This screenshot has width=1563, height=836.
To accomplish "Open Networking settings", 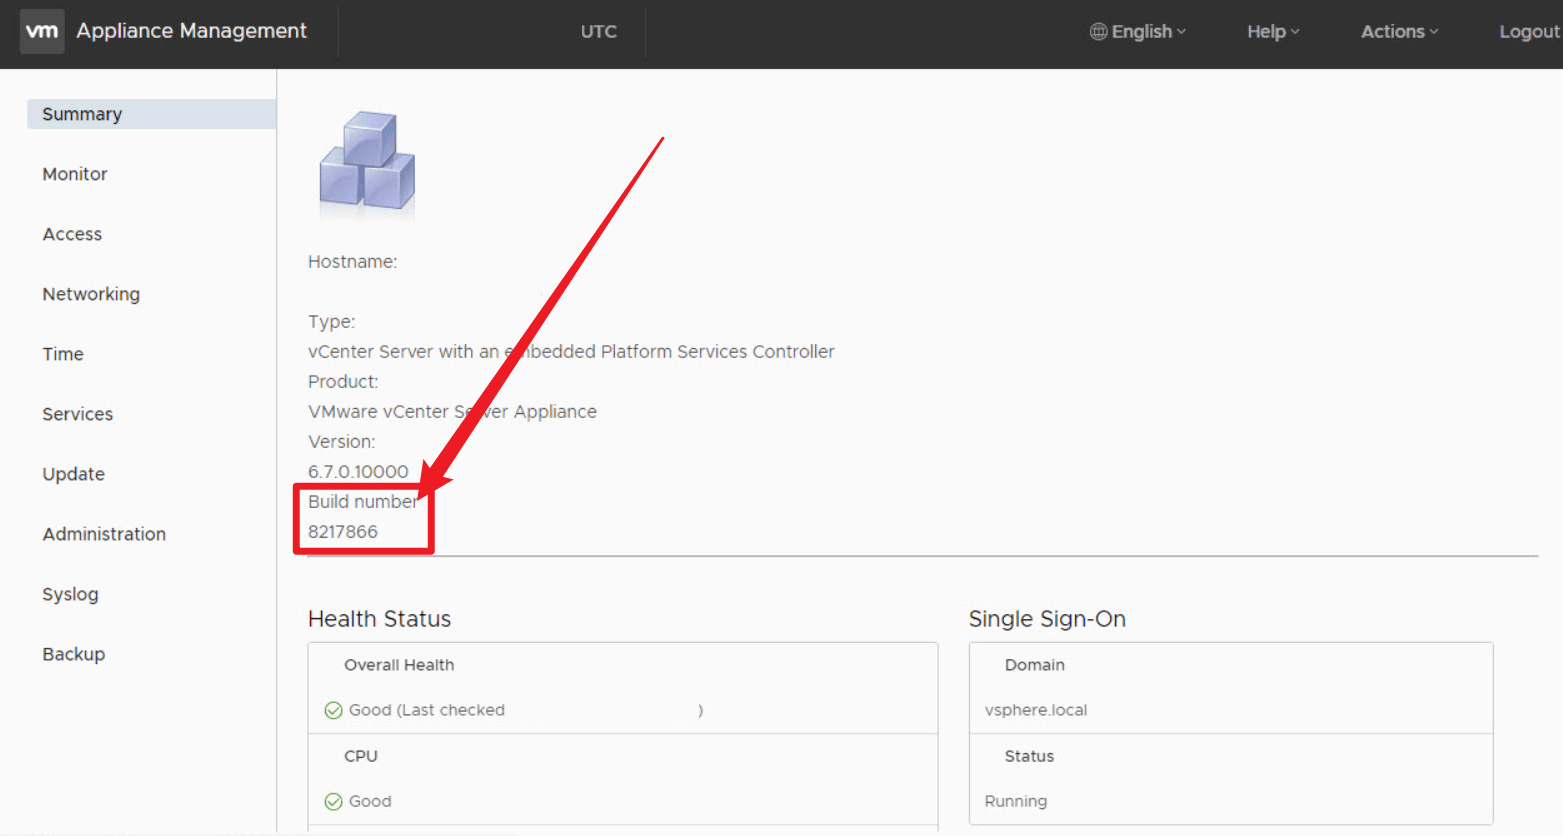I will pos(91,294).
